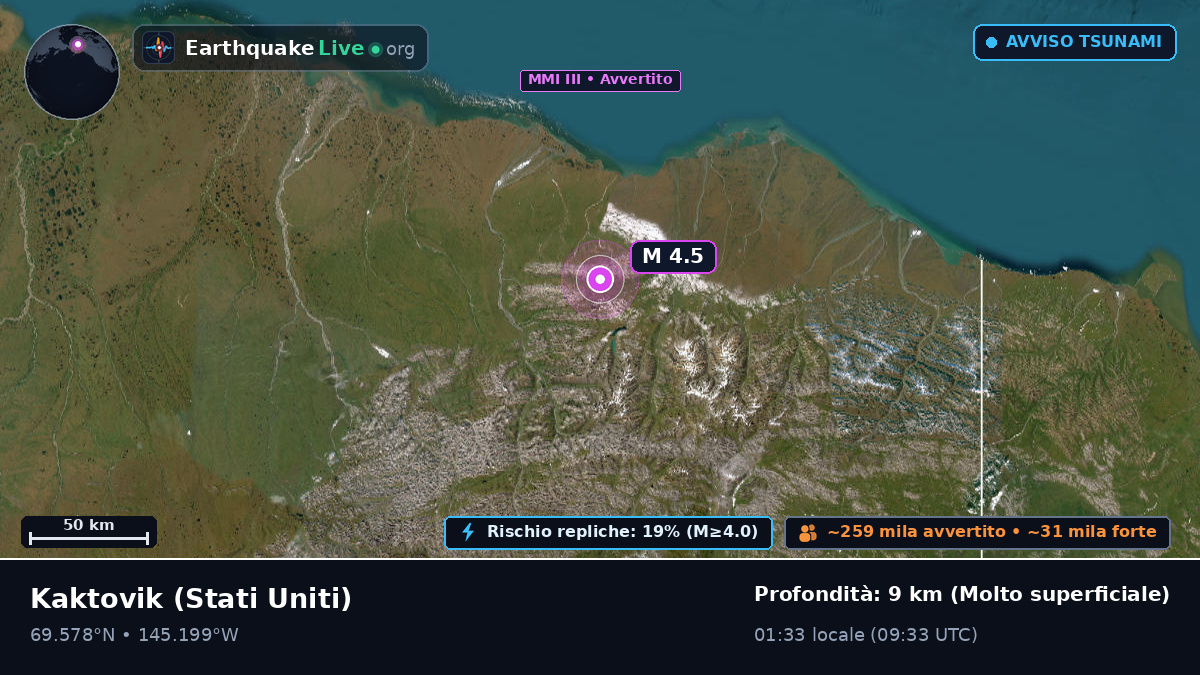Image resolution: width=1200 pixels, height=675 pixels.
Task: Select the MMI III Avvertito badge
Action: coord(600,80)
